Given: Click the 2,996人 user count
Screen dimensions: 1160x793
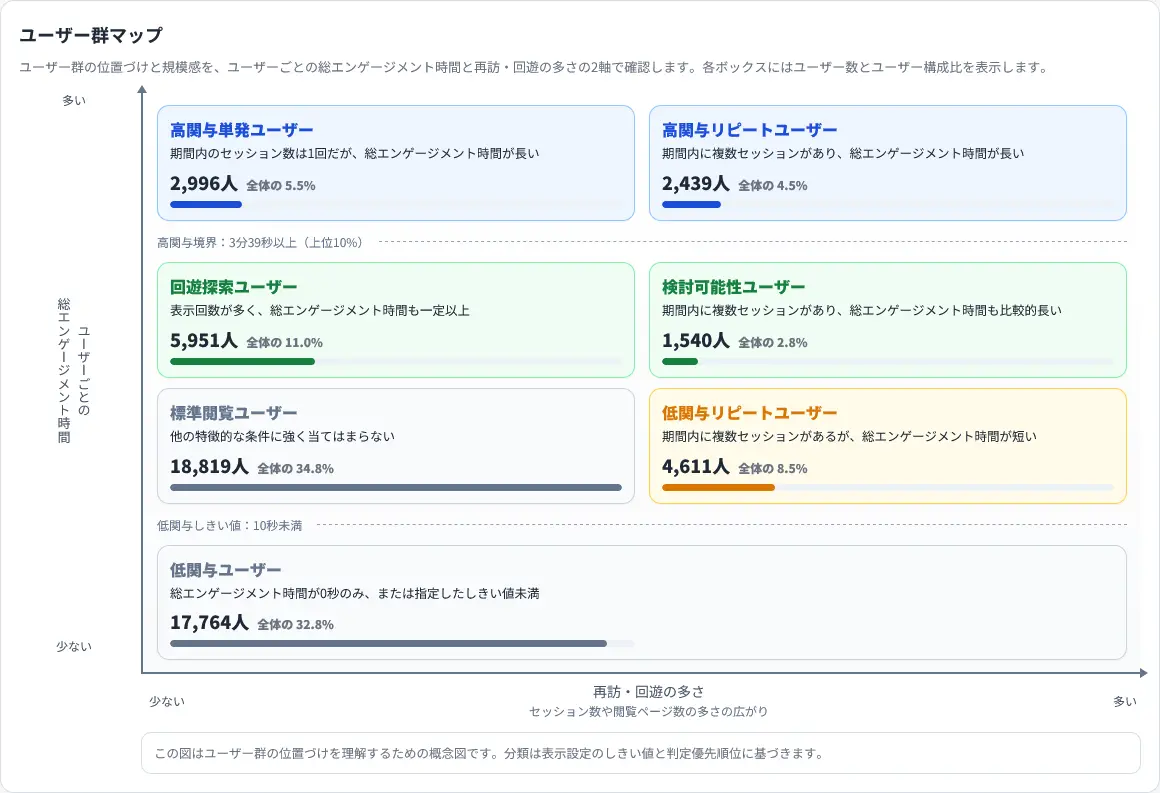Looking at the screenshot, I should pos(203,183).
